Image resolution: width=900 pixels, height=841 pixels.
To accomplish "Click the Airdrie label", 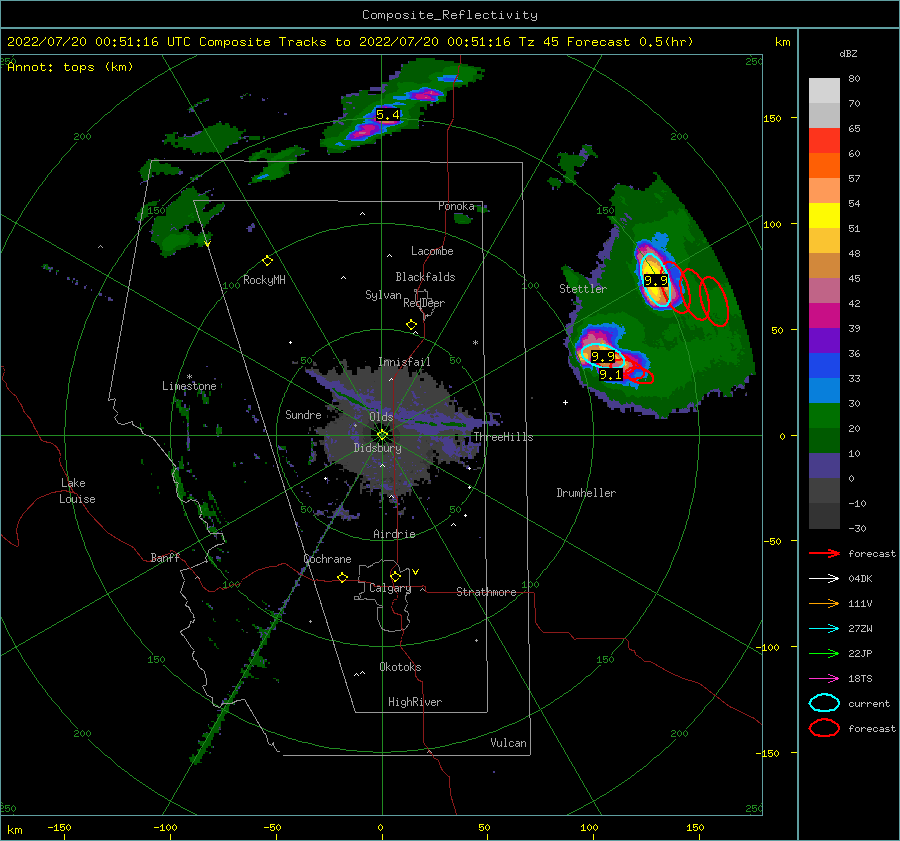I will [x=394, y=534].
